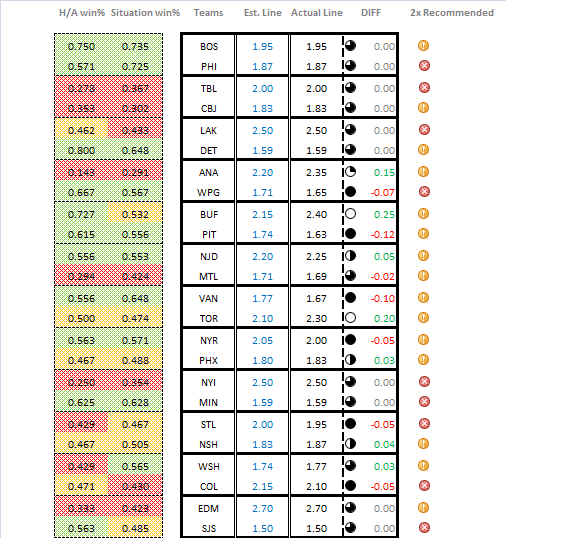Image resolution: width=586 pixels, height=560 pixels.
Task: Click the green 0.800 H/A win% cell
Action: coord(81,151)
